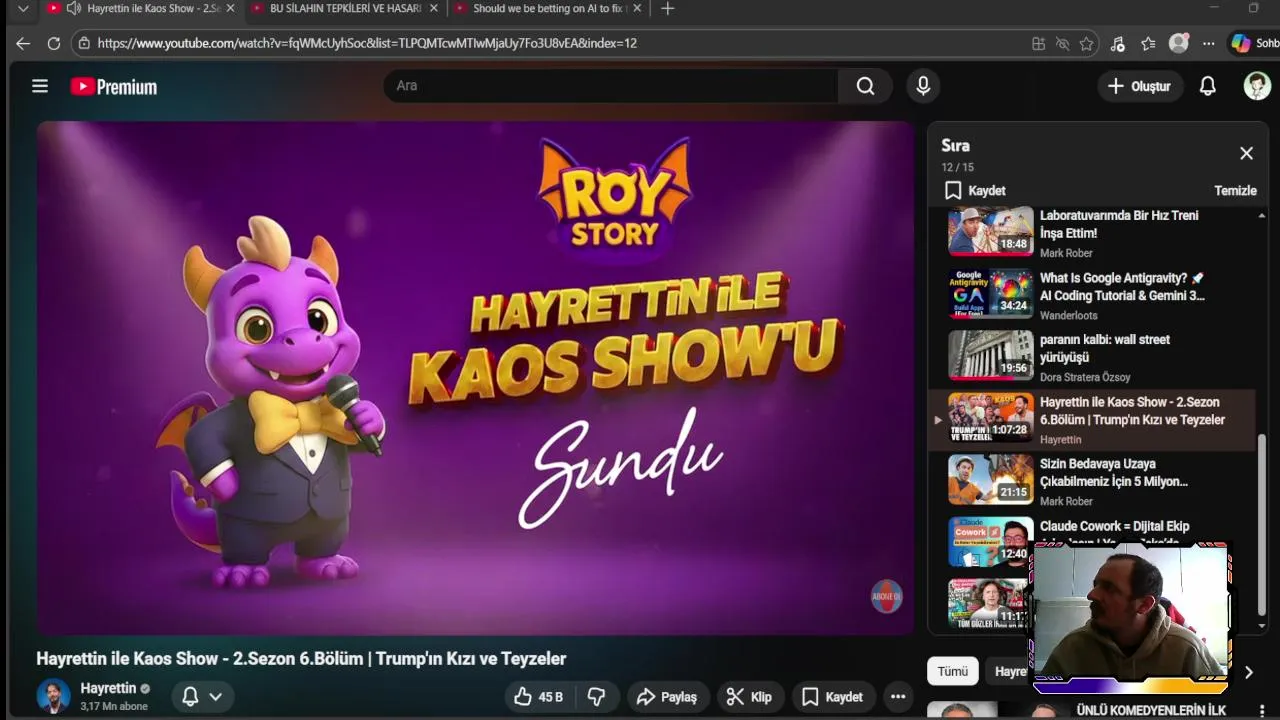The height and width of the screenshot is (720, 1280).
Task: Close the Hayrettin ile Kaos Show tab
Action: pyautogui.click(x=231, y=8)
